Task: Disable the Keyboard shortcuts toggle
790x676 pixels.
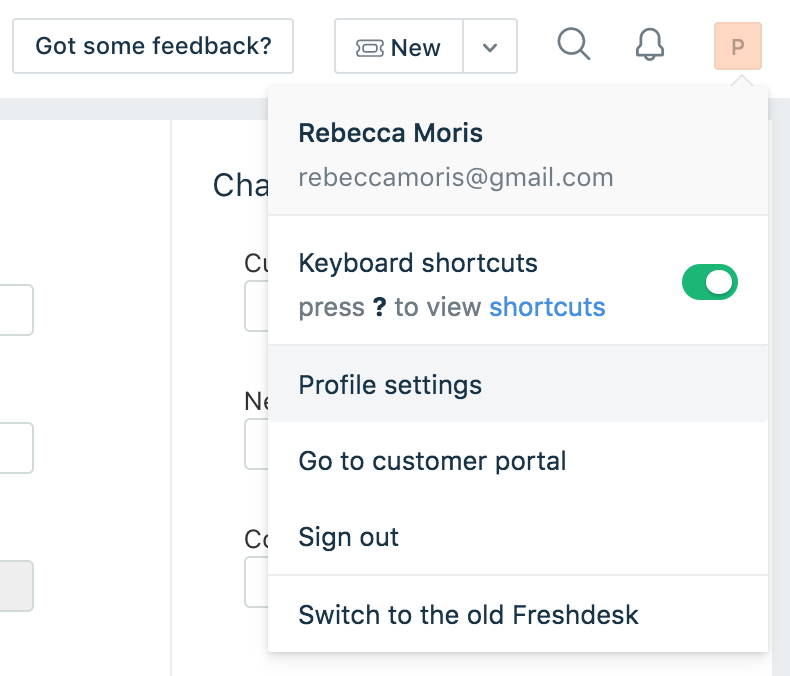Action: [710, 283]
